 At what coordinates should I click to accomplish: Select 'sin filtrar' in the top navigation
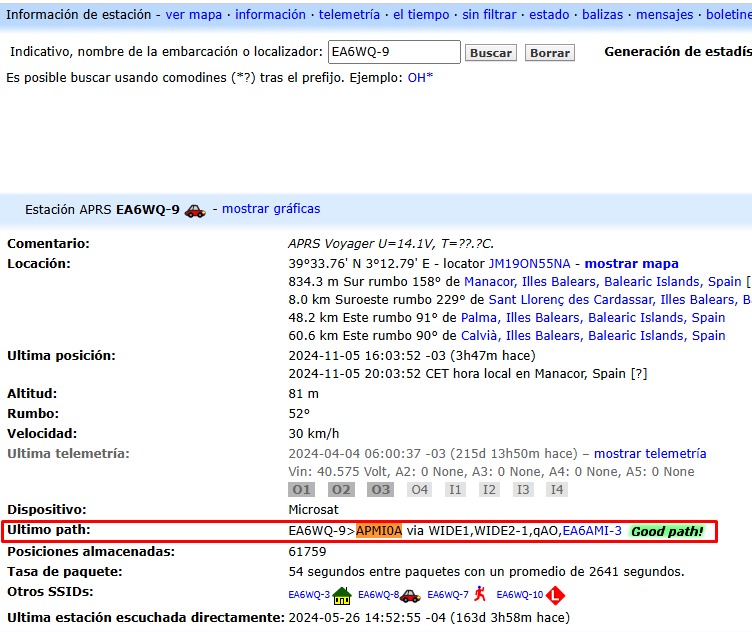click(489, 15)
